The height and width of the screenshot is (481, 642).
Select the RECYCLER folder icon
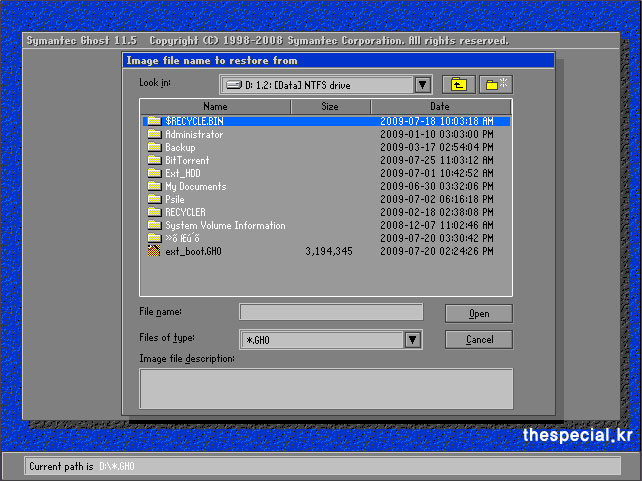tap(154, 212)
